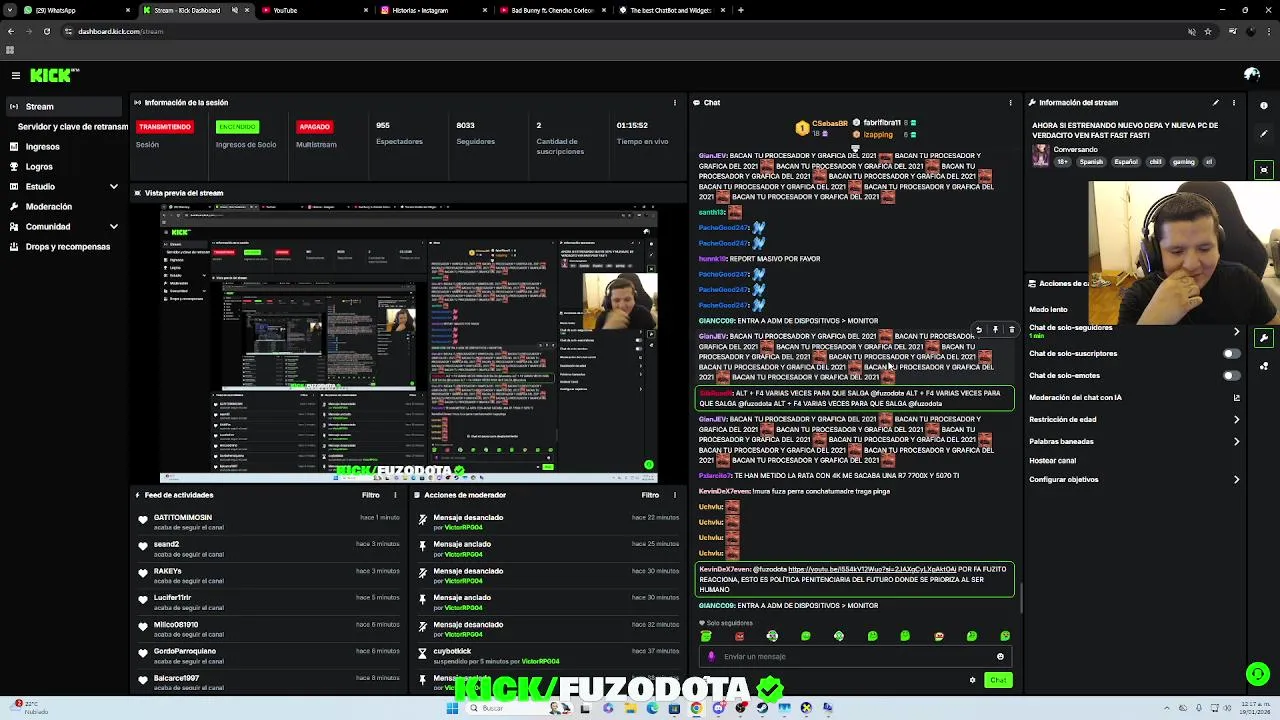Open the hamburger menu beside Kick logo
The width and height of the screenshot is (1280, 720).
(16, 75)
